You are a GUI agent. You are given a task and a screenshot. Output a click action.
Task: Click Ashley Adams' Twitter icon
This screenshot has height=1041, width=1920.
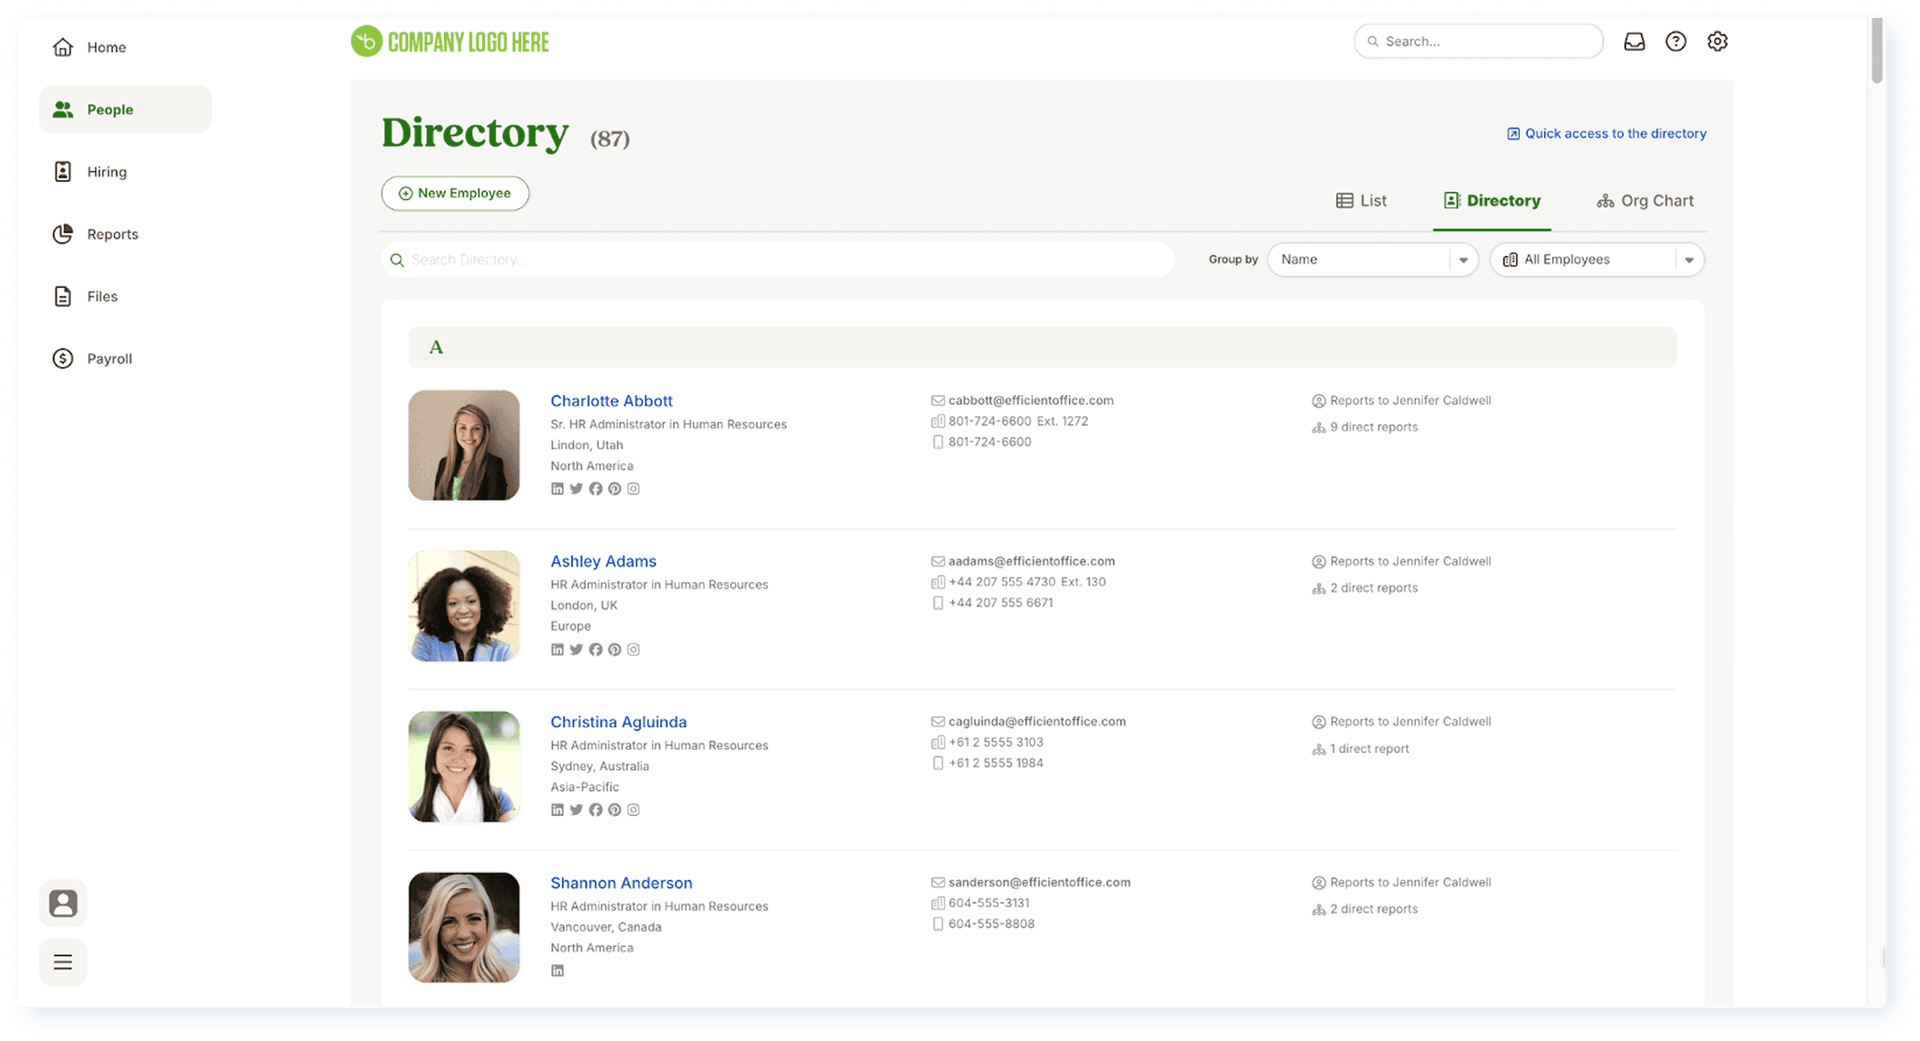click(x=576, y=650)
